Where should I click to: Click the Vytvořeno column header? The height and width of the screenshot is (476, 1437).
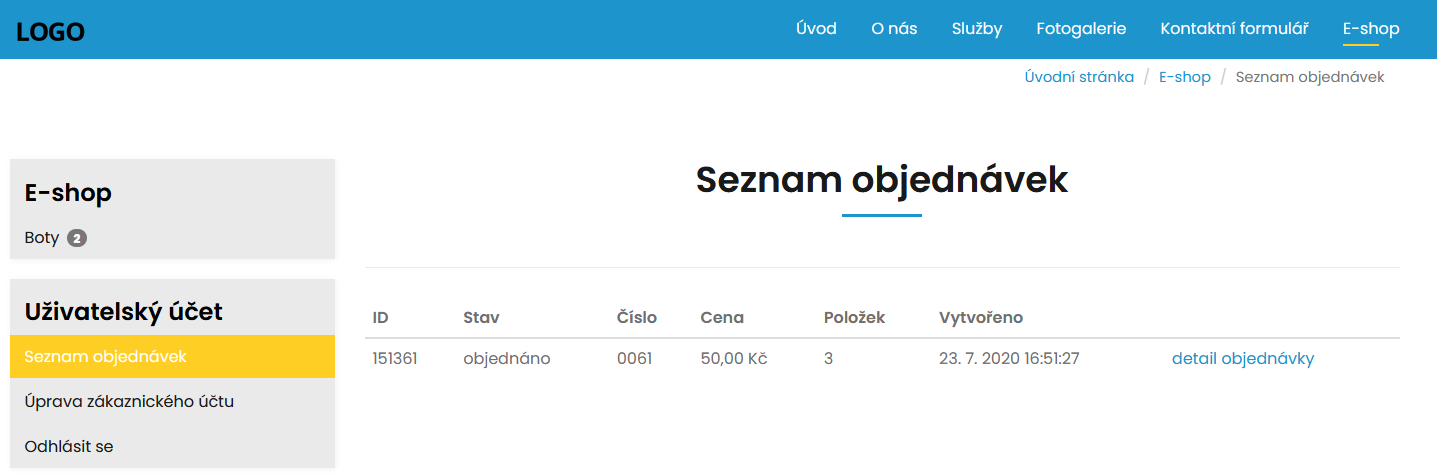point(980,318)
